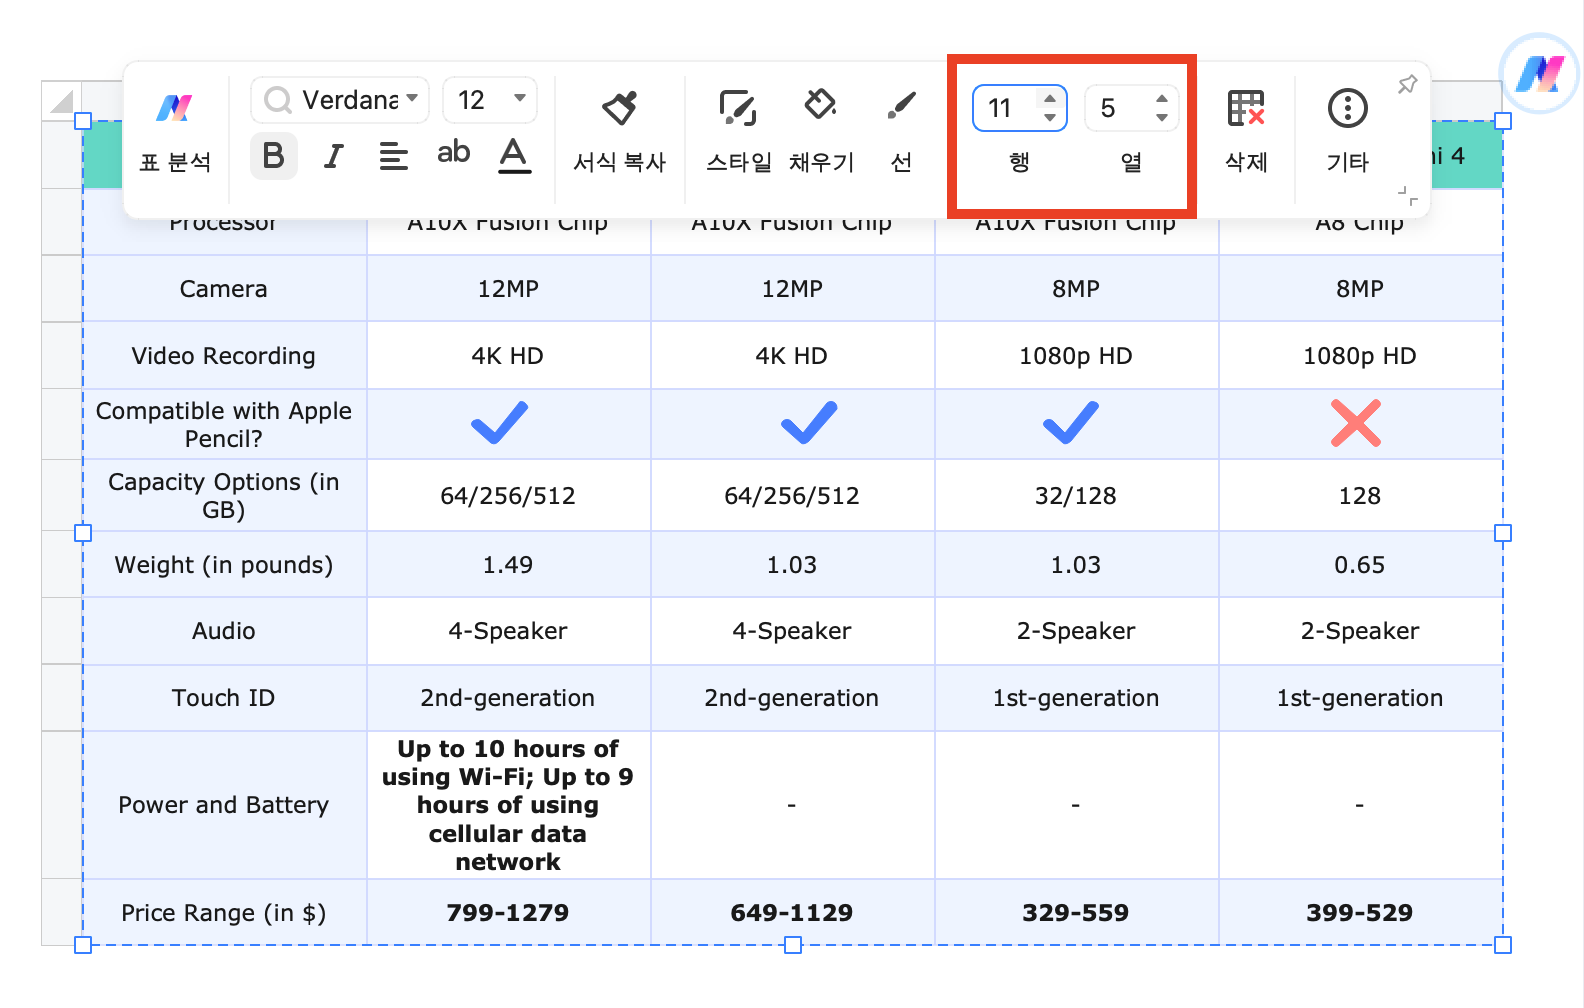Pin the floating toolbar

pyautogui.click(x=1407, y=85)
